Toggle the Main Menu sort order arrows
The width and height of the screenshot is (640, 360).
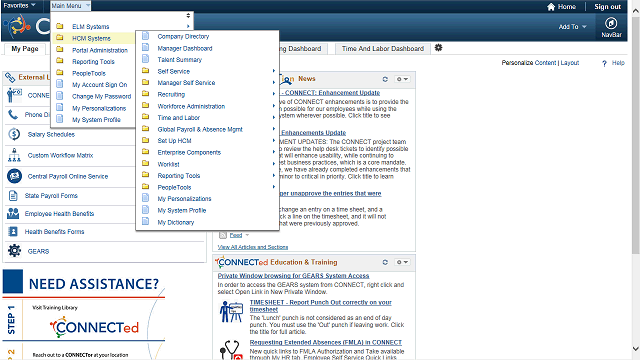pyautogui.click(x=188, y=16)
